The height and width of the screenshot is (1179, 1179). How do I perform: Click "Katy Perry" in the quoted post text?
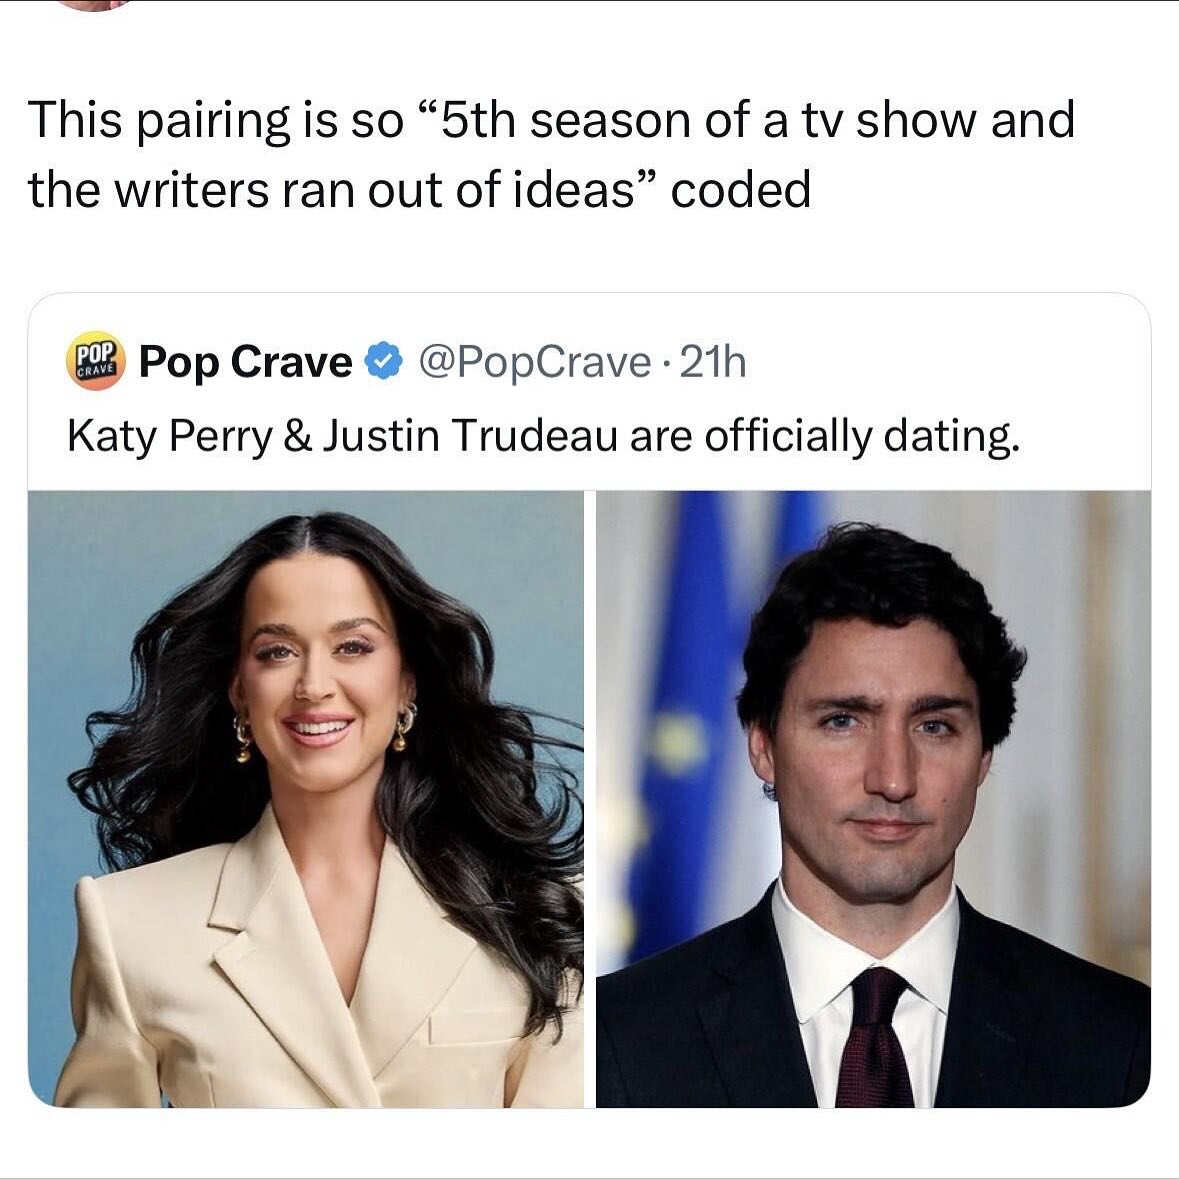click(x=169, y=438)
